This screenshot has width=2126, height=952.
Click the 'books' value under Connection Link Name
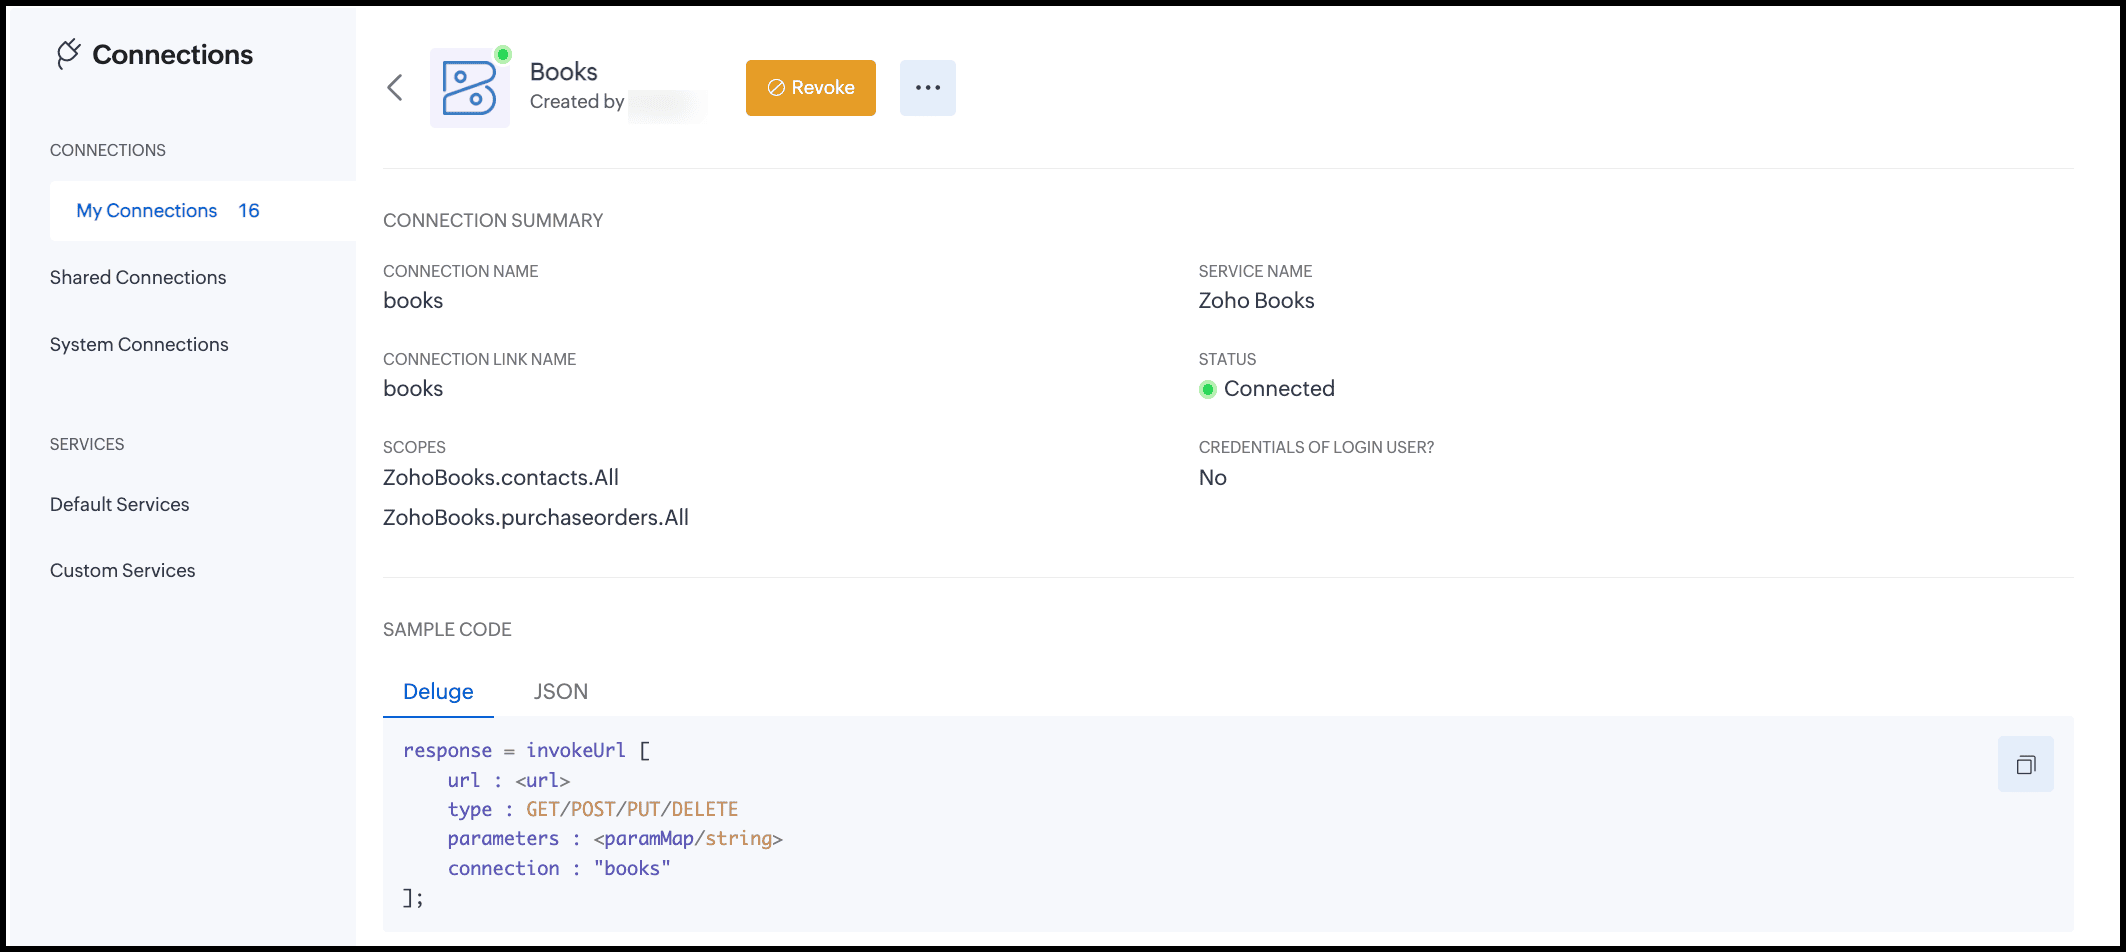(x=413, y=389)
